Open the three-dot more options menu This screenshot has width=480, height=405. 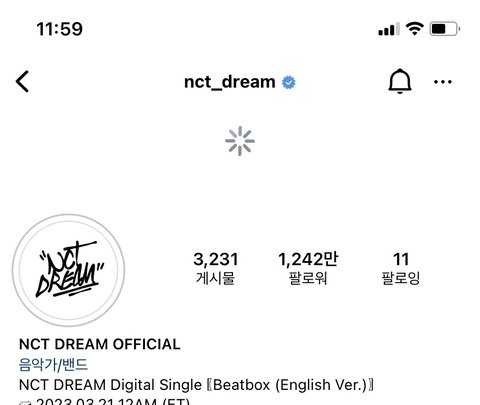pyautogui.click(x=443, y=82)
